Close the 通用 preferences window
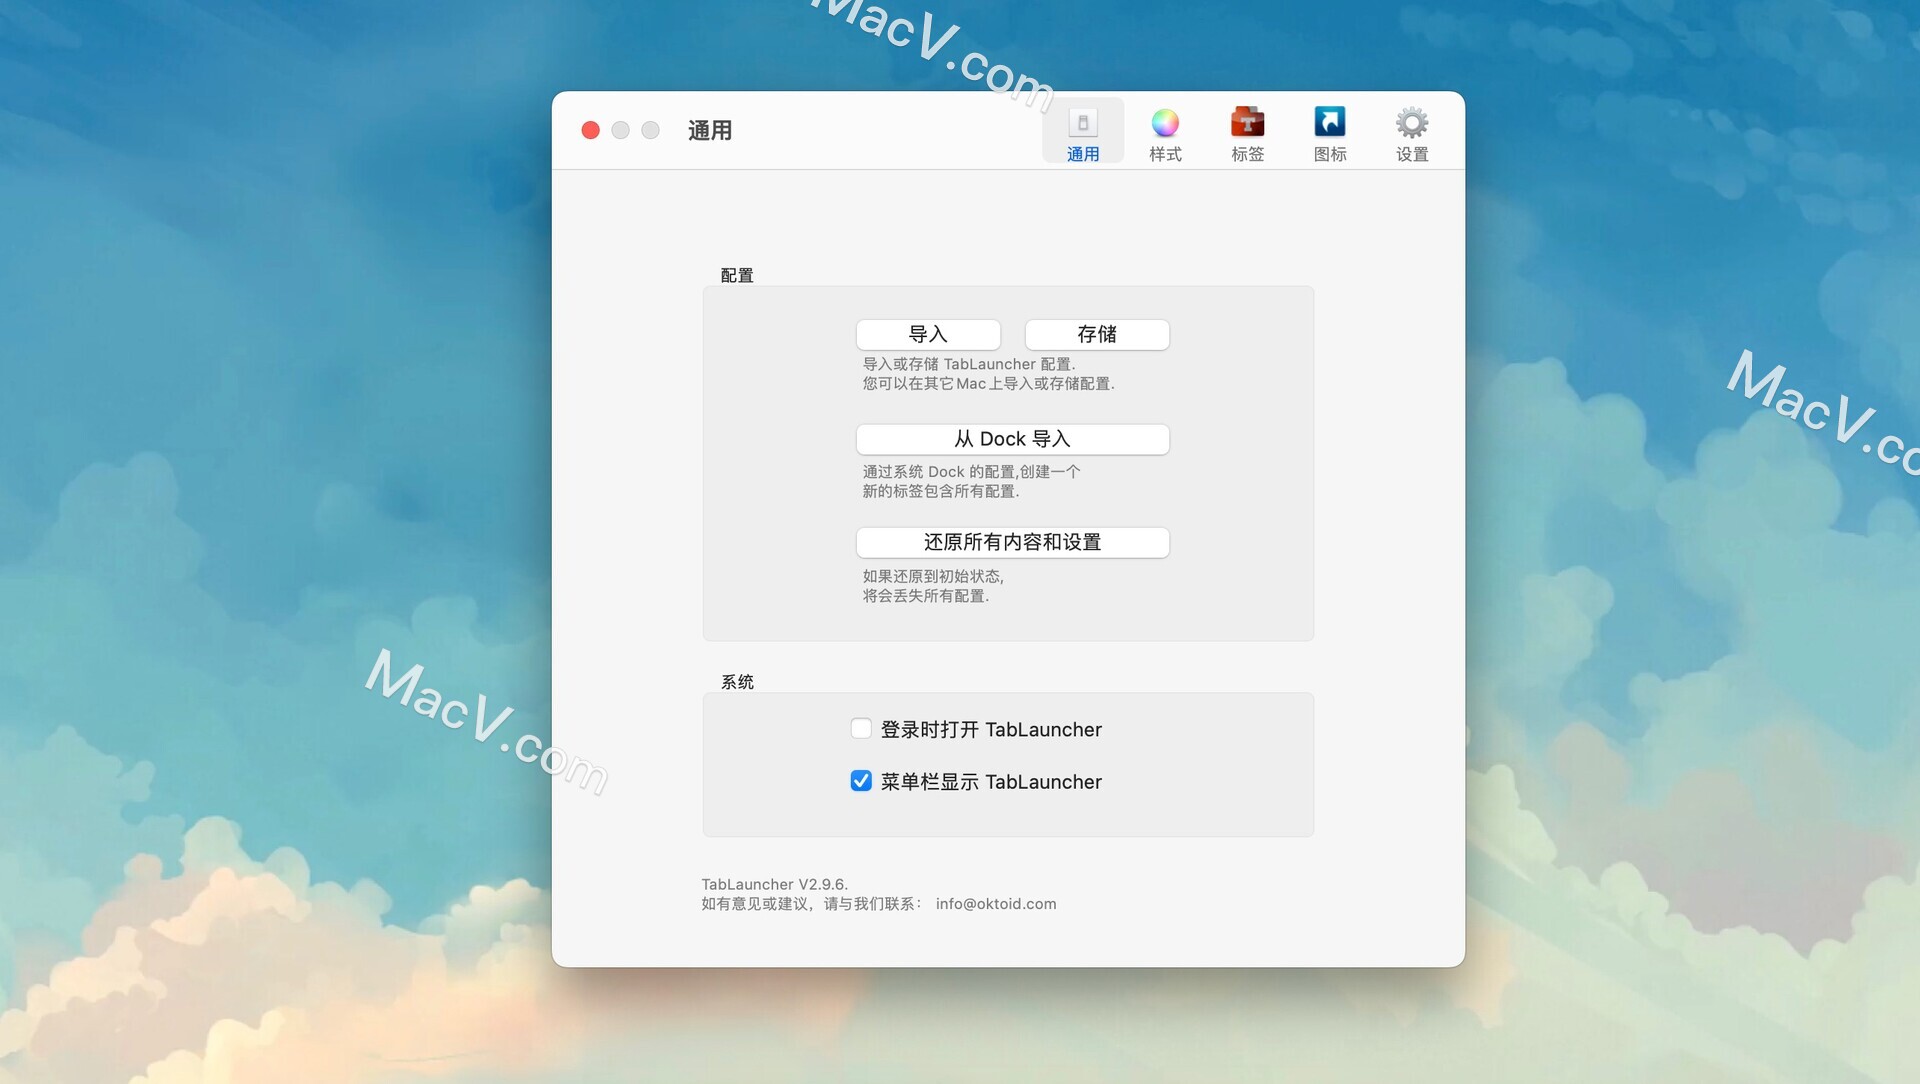 590,131
